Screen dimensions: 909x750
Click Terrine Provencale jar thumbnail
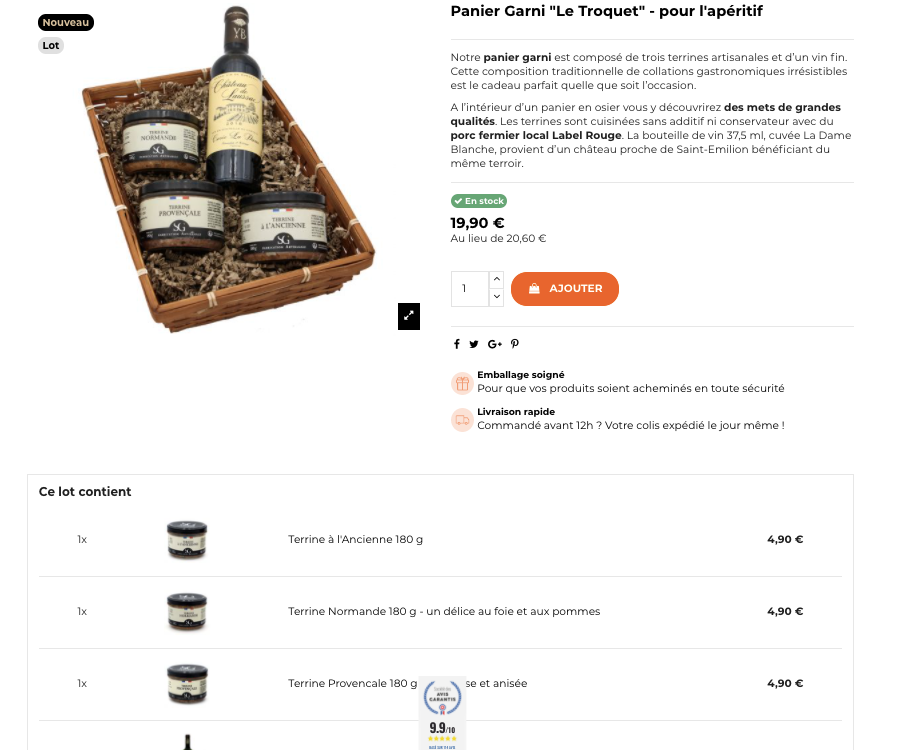click(187, 683)
